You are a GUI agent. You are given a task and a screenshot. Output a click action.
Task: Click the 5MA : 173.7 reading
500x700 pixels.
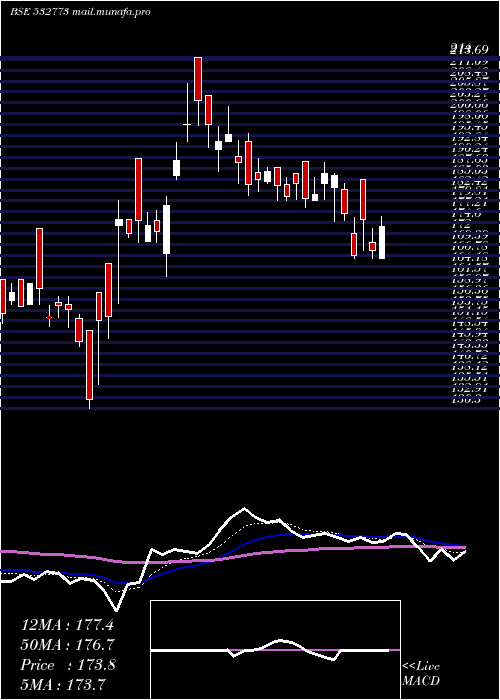[63, 684]
